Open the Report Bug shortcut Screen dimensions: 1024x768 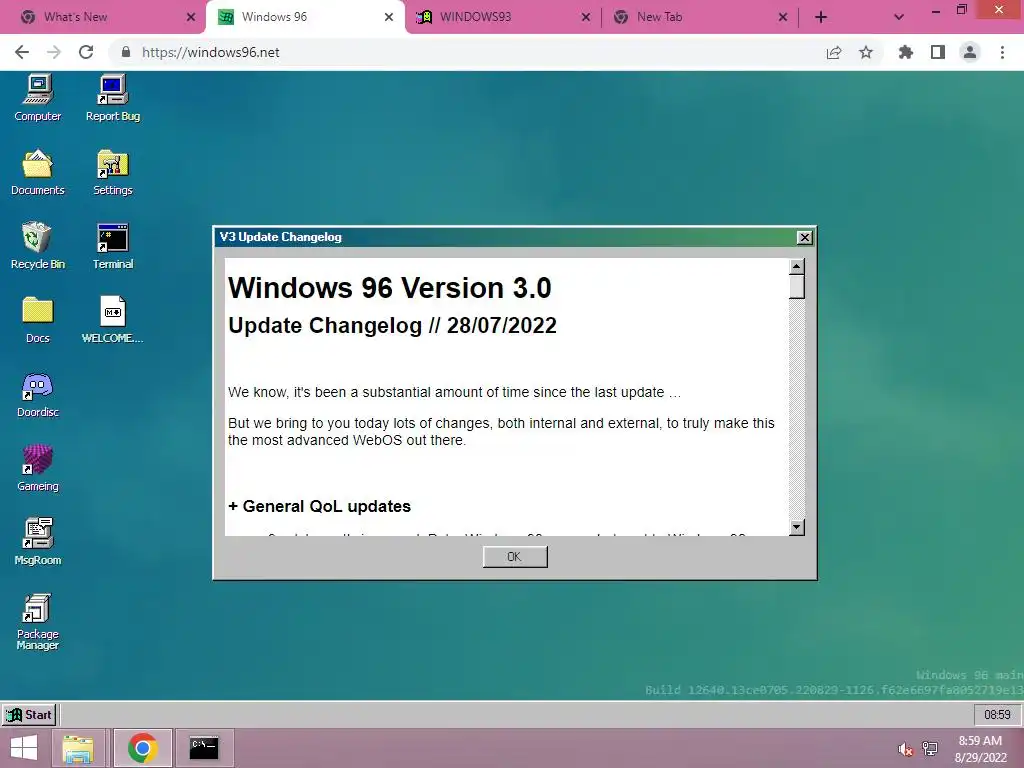pyautogui.click(x=112, y=98)
